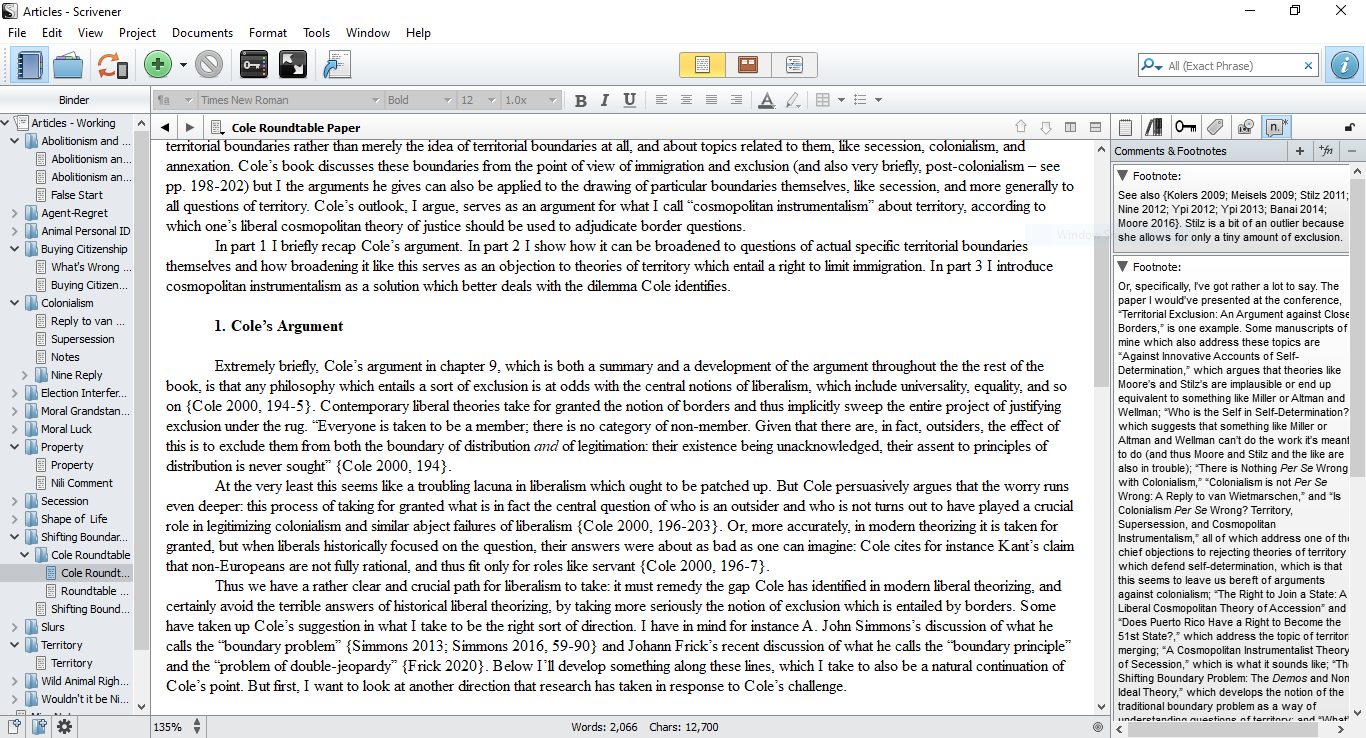Image resolution: width=1366 pixels, height=738 pixels.
Task: Open the font size 12 dropdown
Action: coord(478,100)
